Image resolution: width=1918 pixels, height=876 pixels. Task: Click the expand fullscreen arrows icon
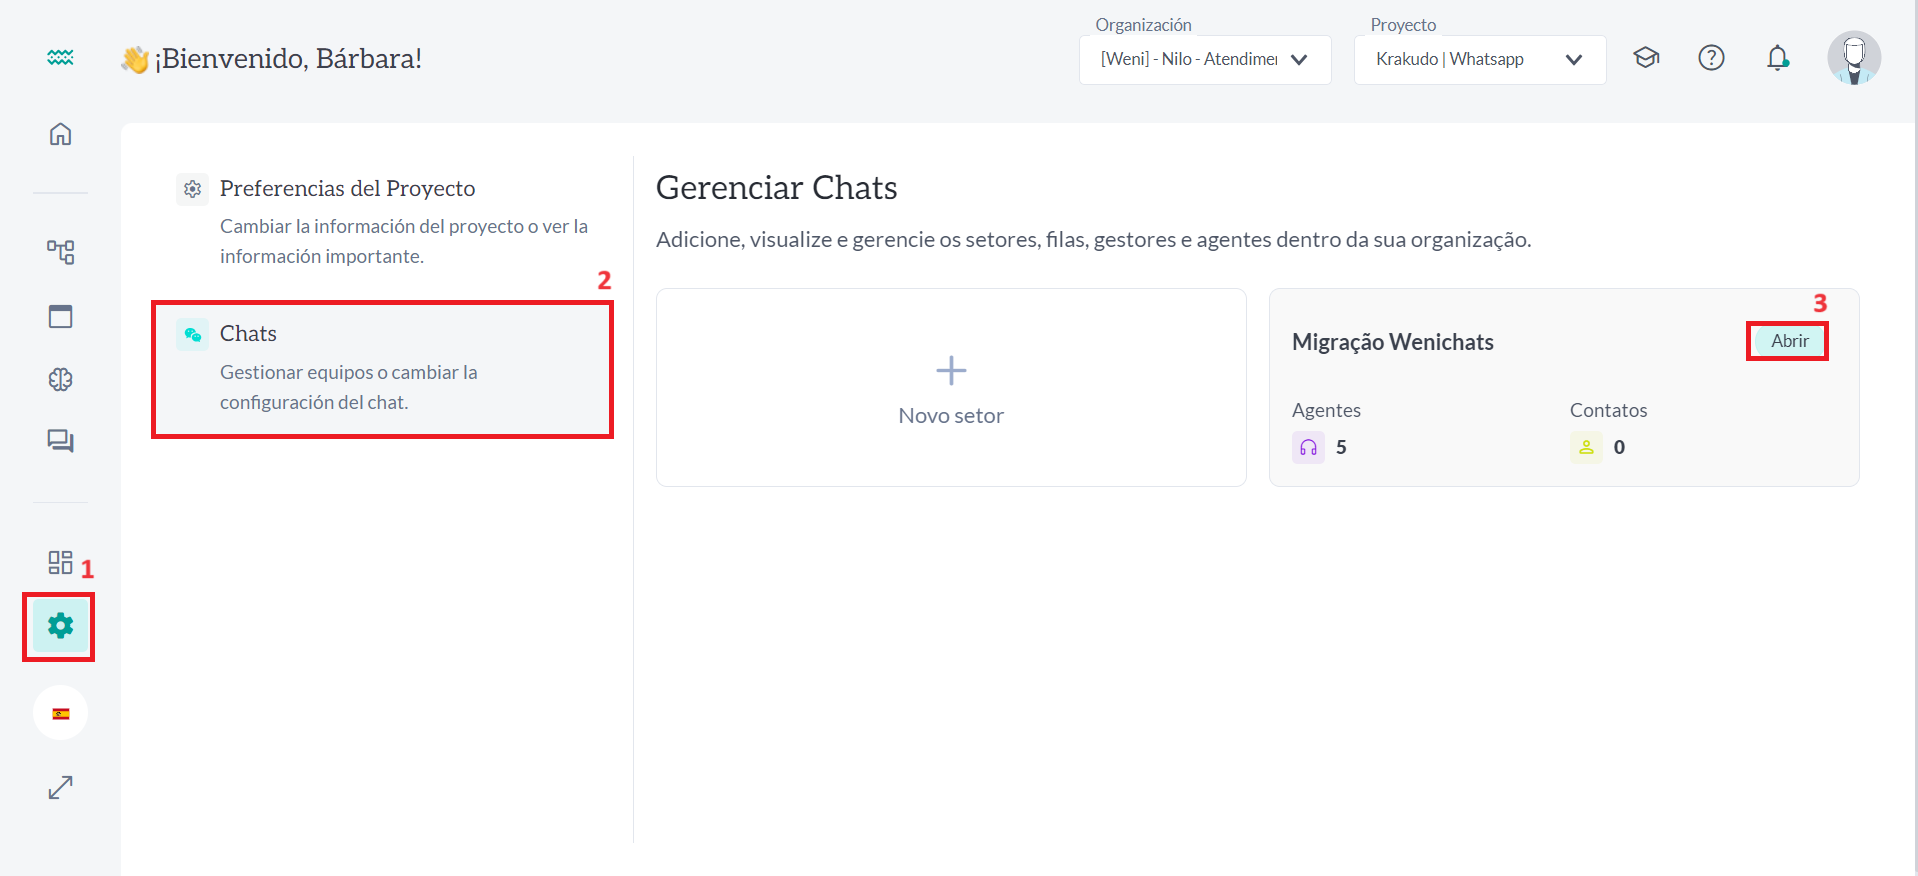(x=60, y=788)
